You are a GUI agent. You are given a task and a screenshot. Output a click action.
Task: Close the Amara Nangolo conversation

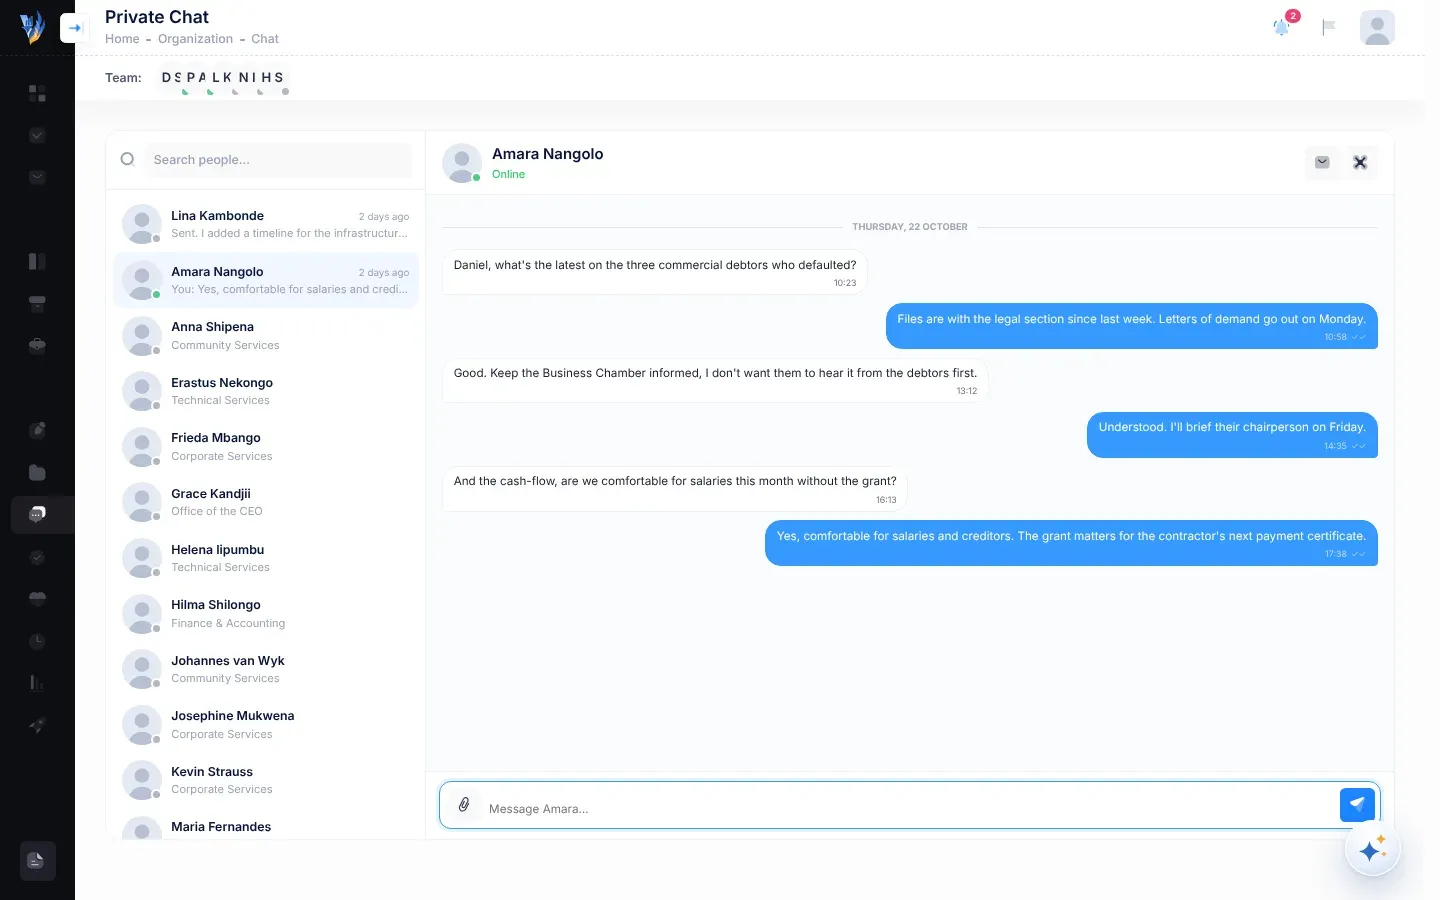[1360, 162]
